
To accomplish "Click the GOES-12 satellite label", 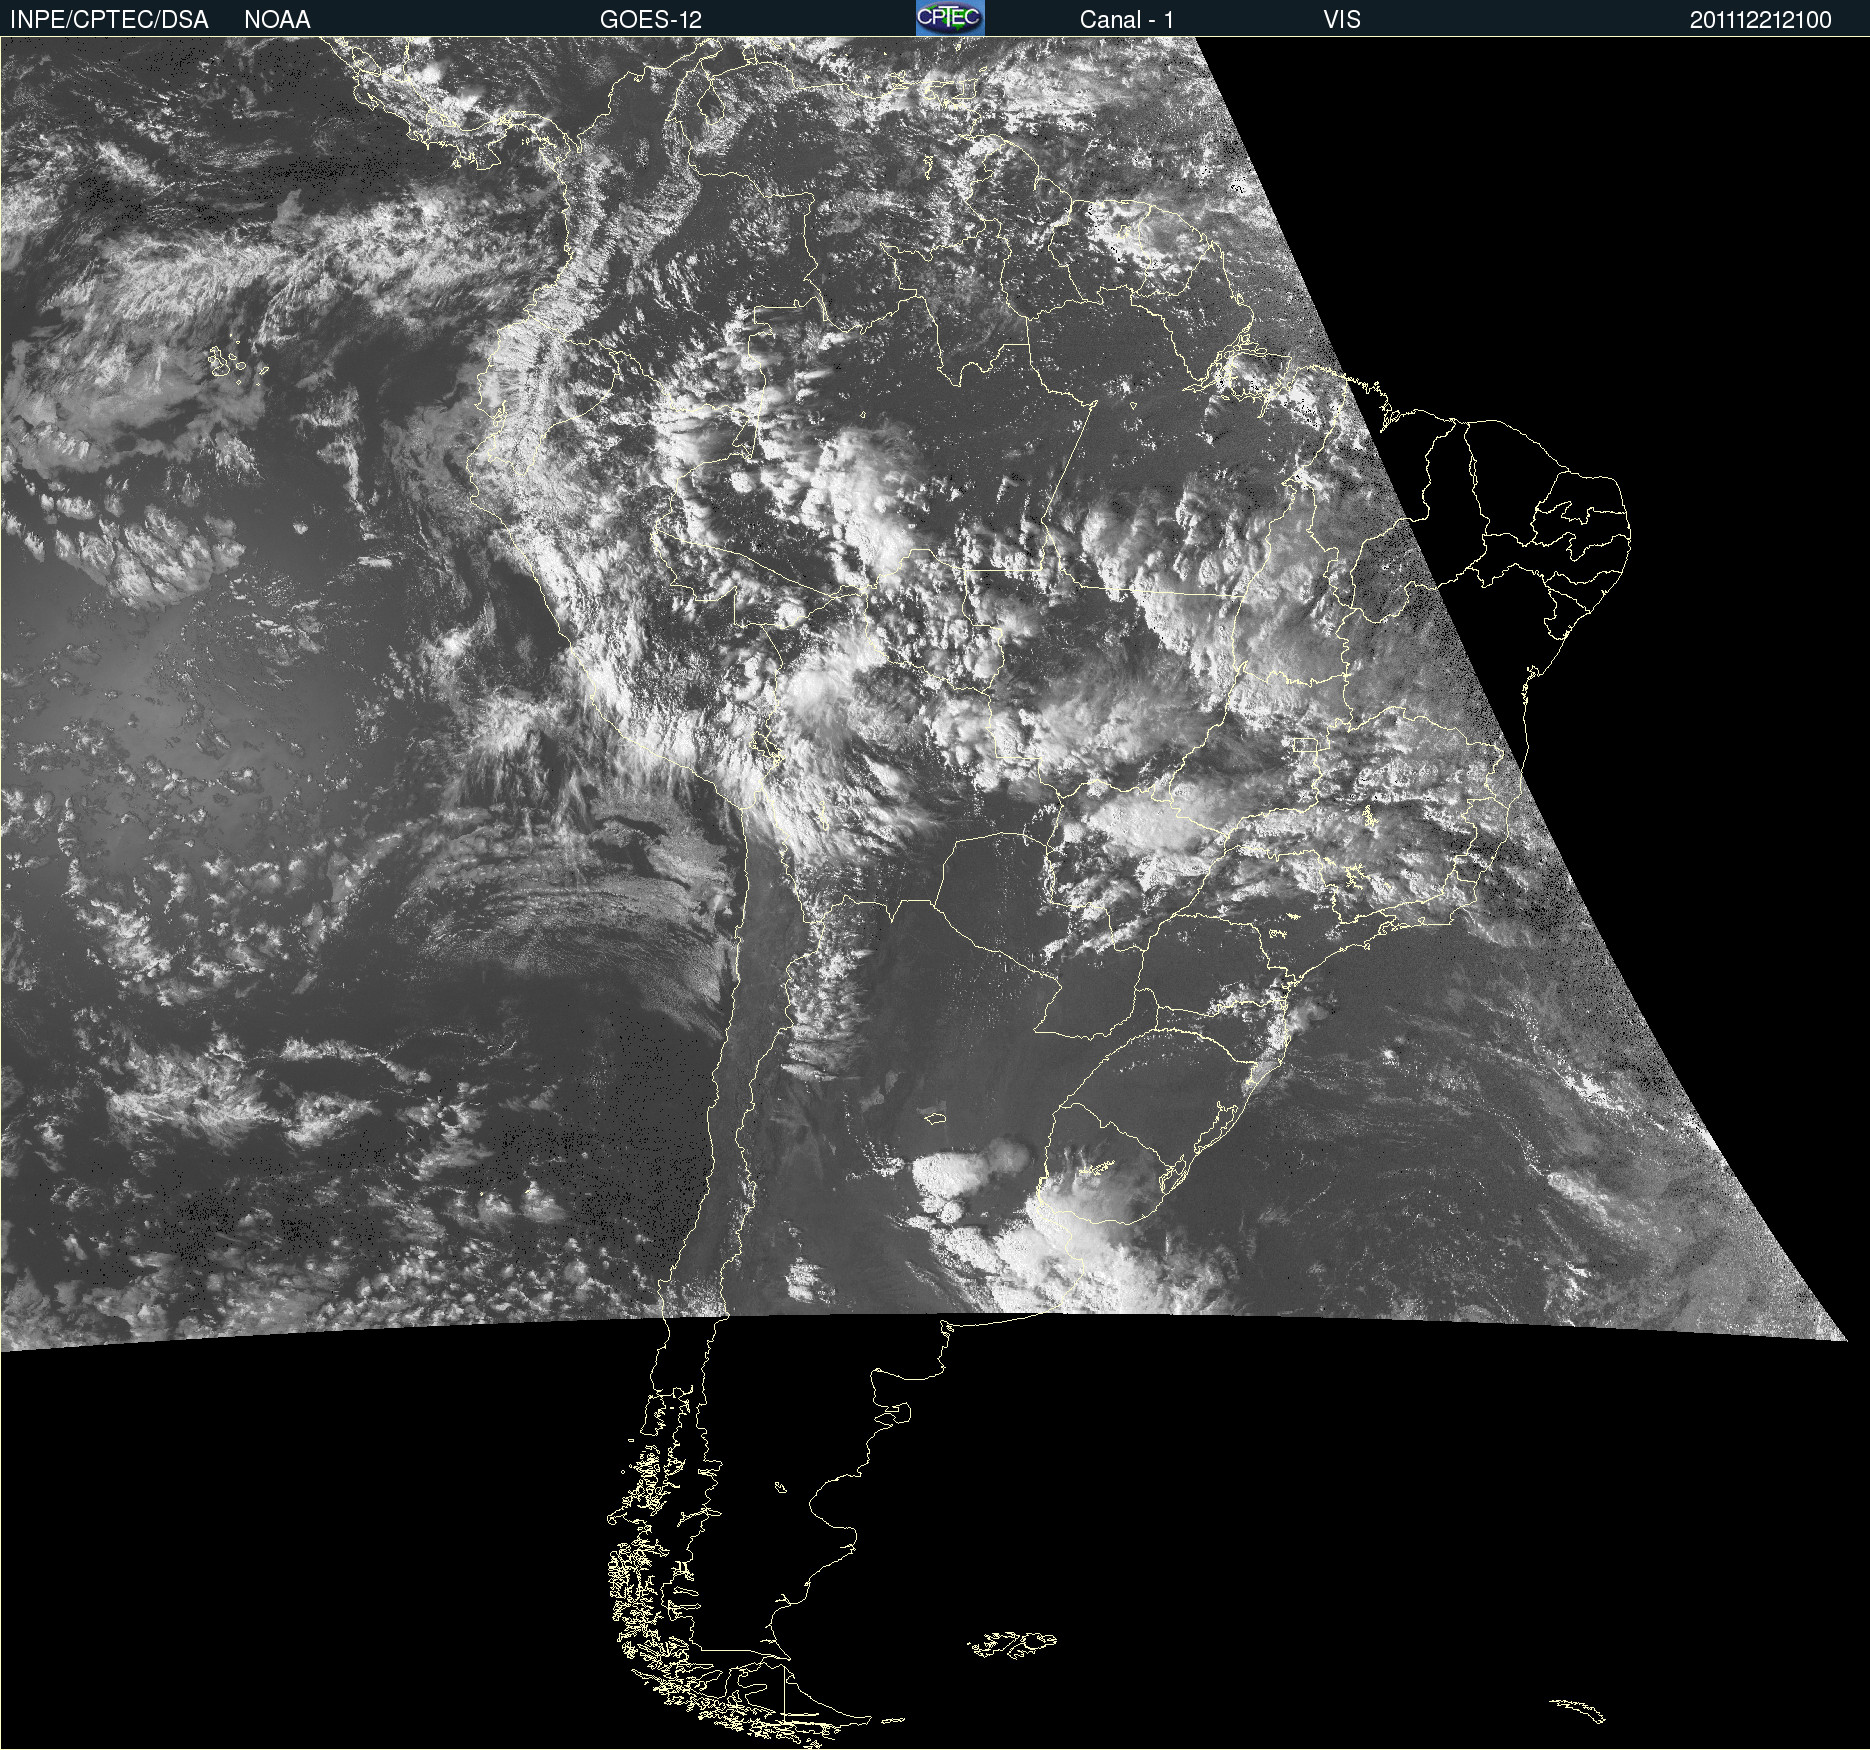I will click(651, 20).
